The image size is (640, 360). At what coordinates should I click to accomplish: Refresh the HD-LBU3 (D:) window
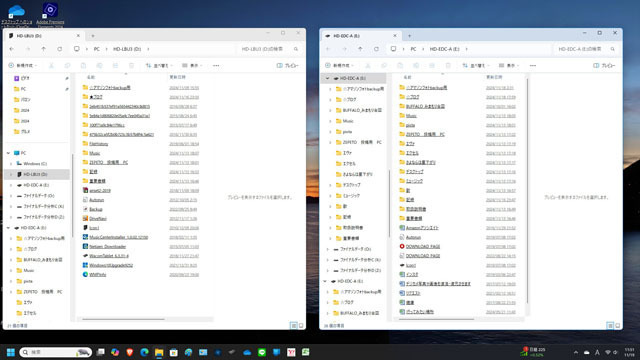(60, 49)
